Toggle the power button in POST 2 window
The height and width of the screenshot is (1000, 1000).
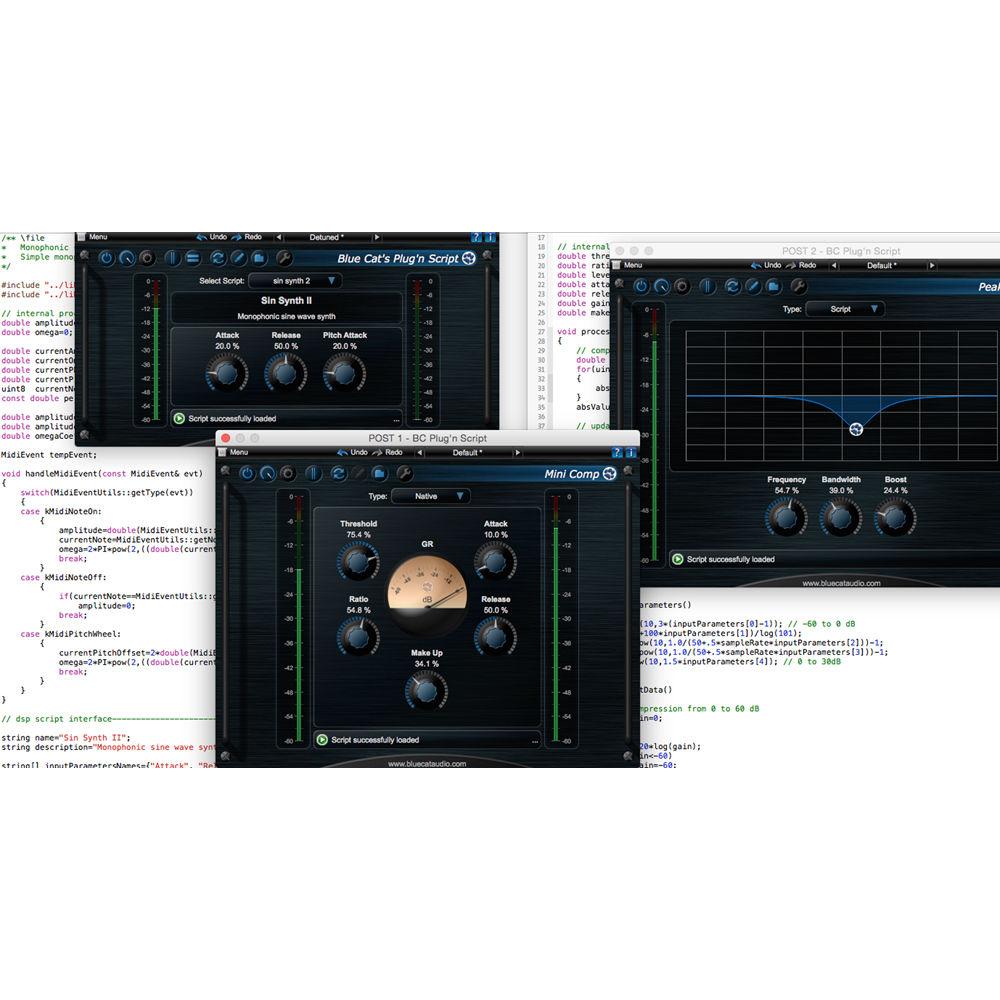tap(642, 286)
